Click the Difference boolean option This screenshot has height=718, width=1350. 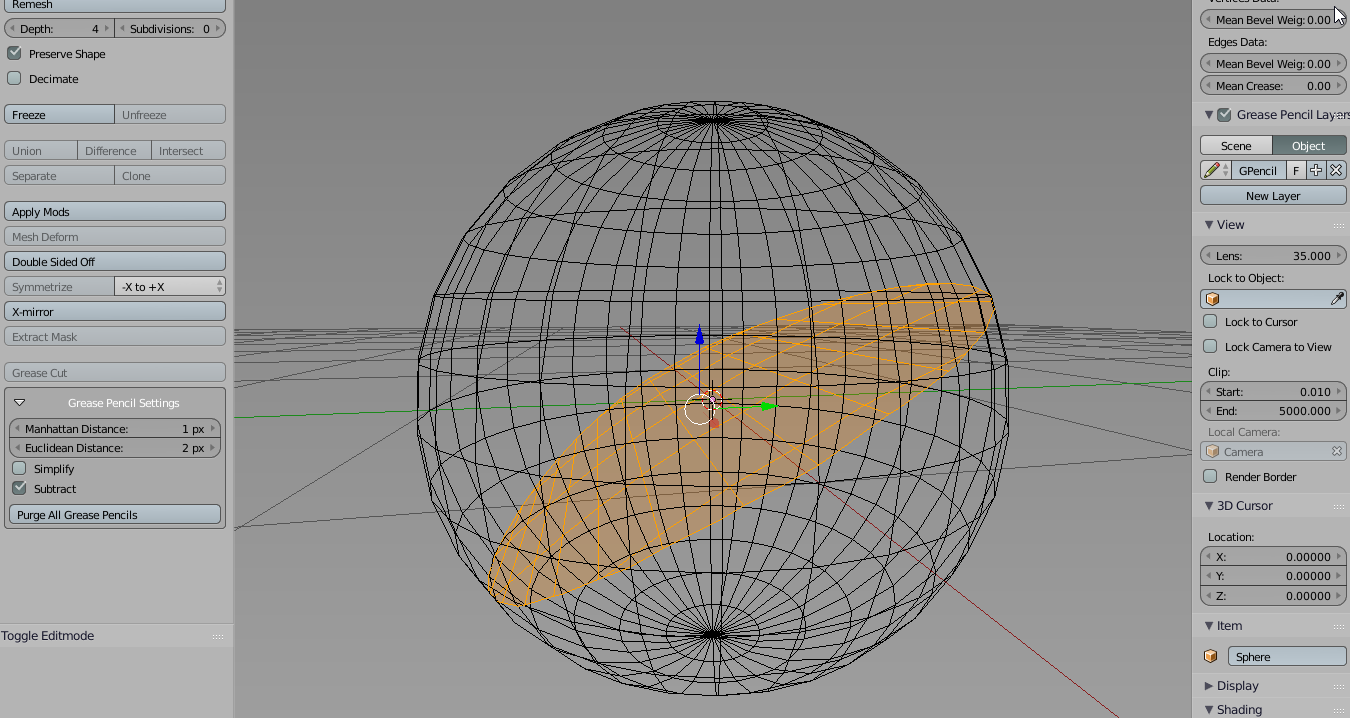[115, 151]
